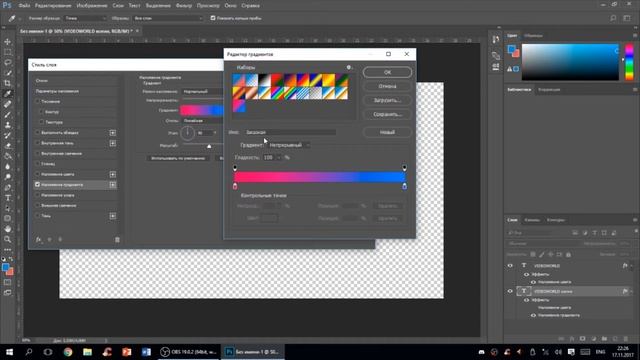The width and height of the screenshot is (640, 360).
Task: Hide the top VIDEOWORLD text layer
Action: coord(510,266)
